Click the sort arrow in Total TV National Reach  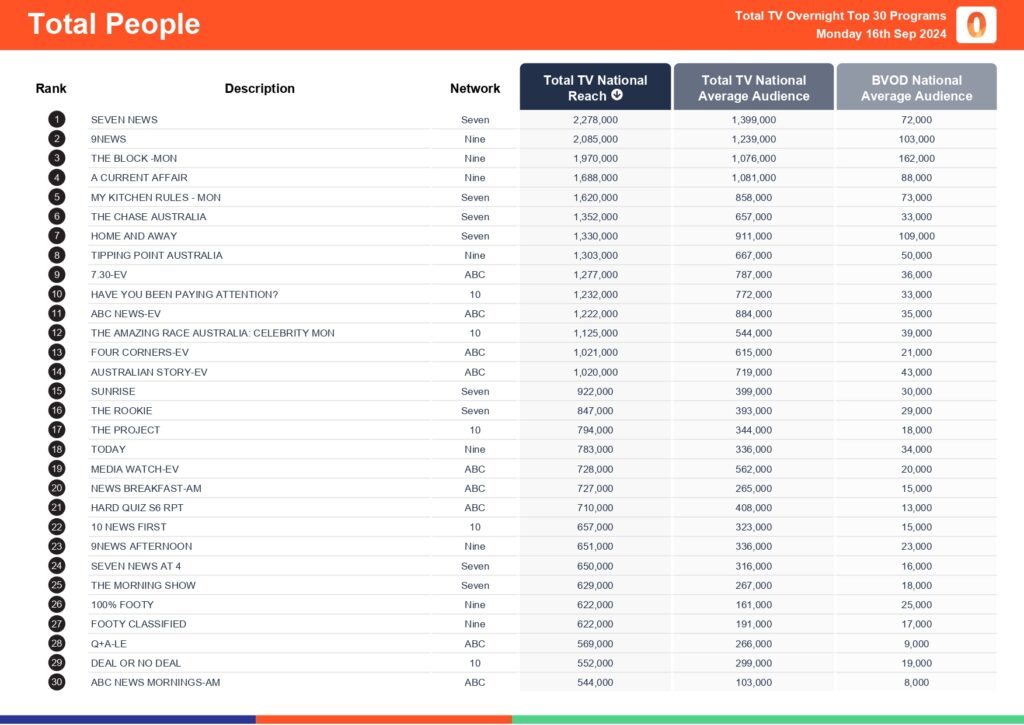pyautogui.click(x=617, y=96)
